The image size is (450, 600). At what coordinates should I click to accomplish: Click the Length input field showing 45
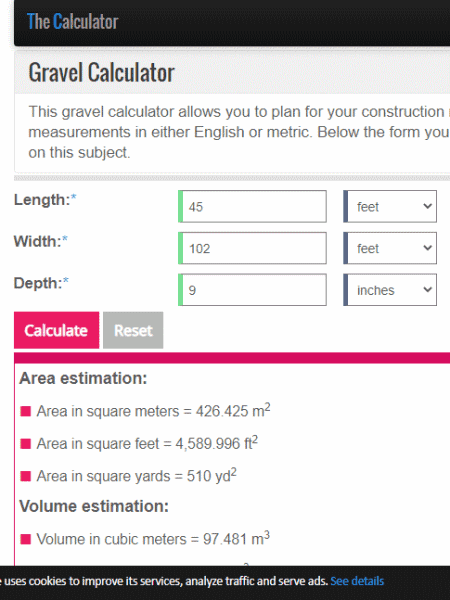253,206
